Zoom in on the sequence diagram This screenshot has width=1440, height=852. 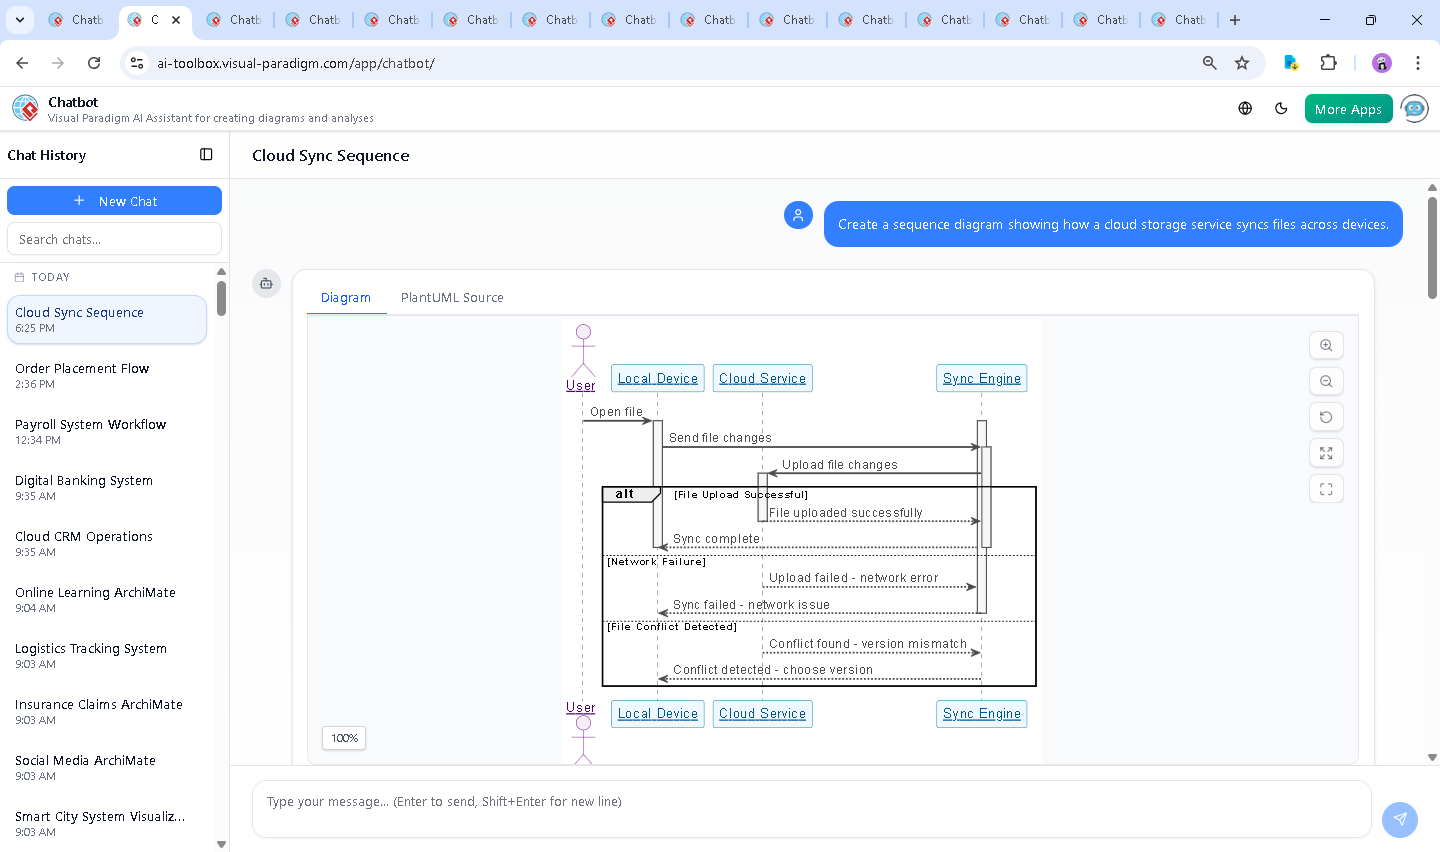pyautogui.click(x=1326, y=345)
